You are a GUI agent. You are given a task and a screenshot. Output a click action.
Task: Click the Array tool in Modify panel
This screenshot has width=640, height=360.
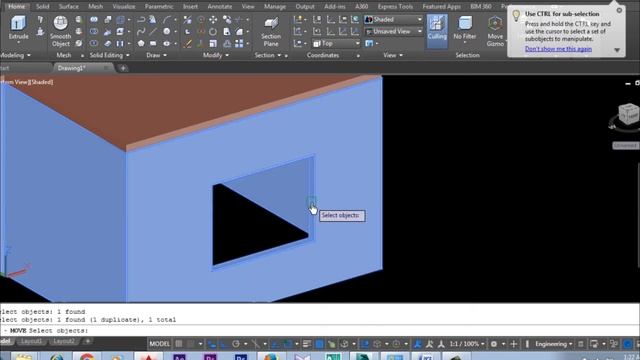pyautogui.click(x=239, y=43)
